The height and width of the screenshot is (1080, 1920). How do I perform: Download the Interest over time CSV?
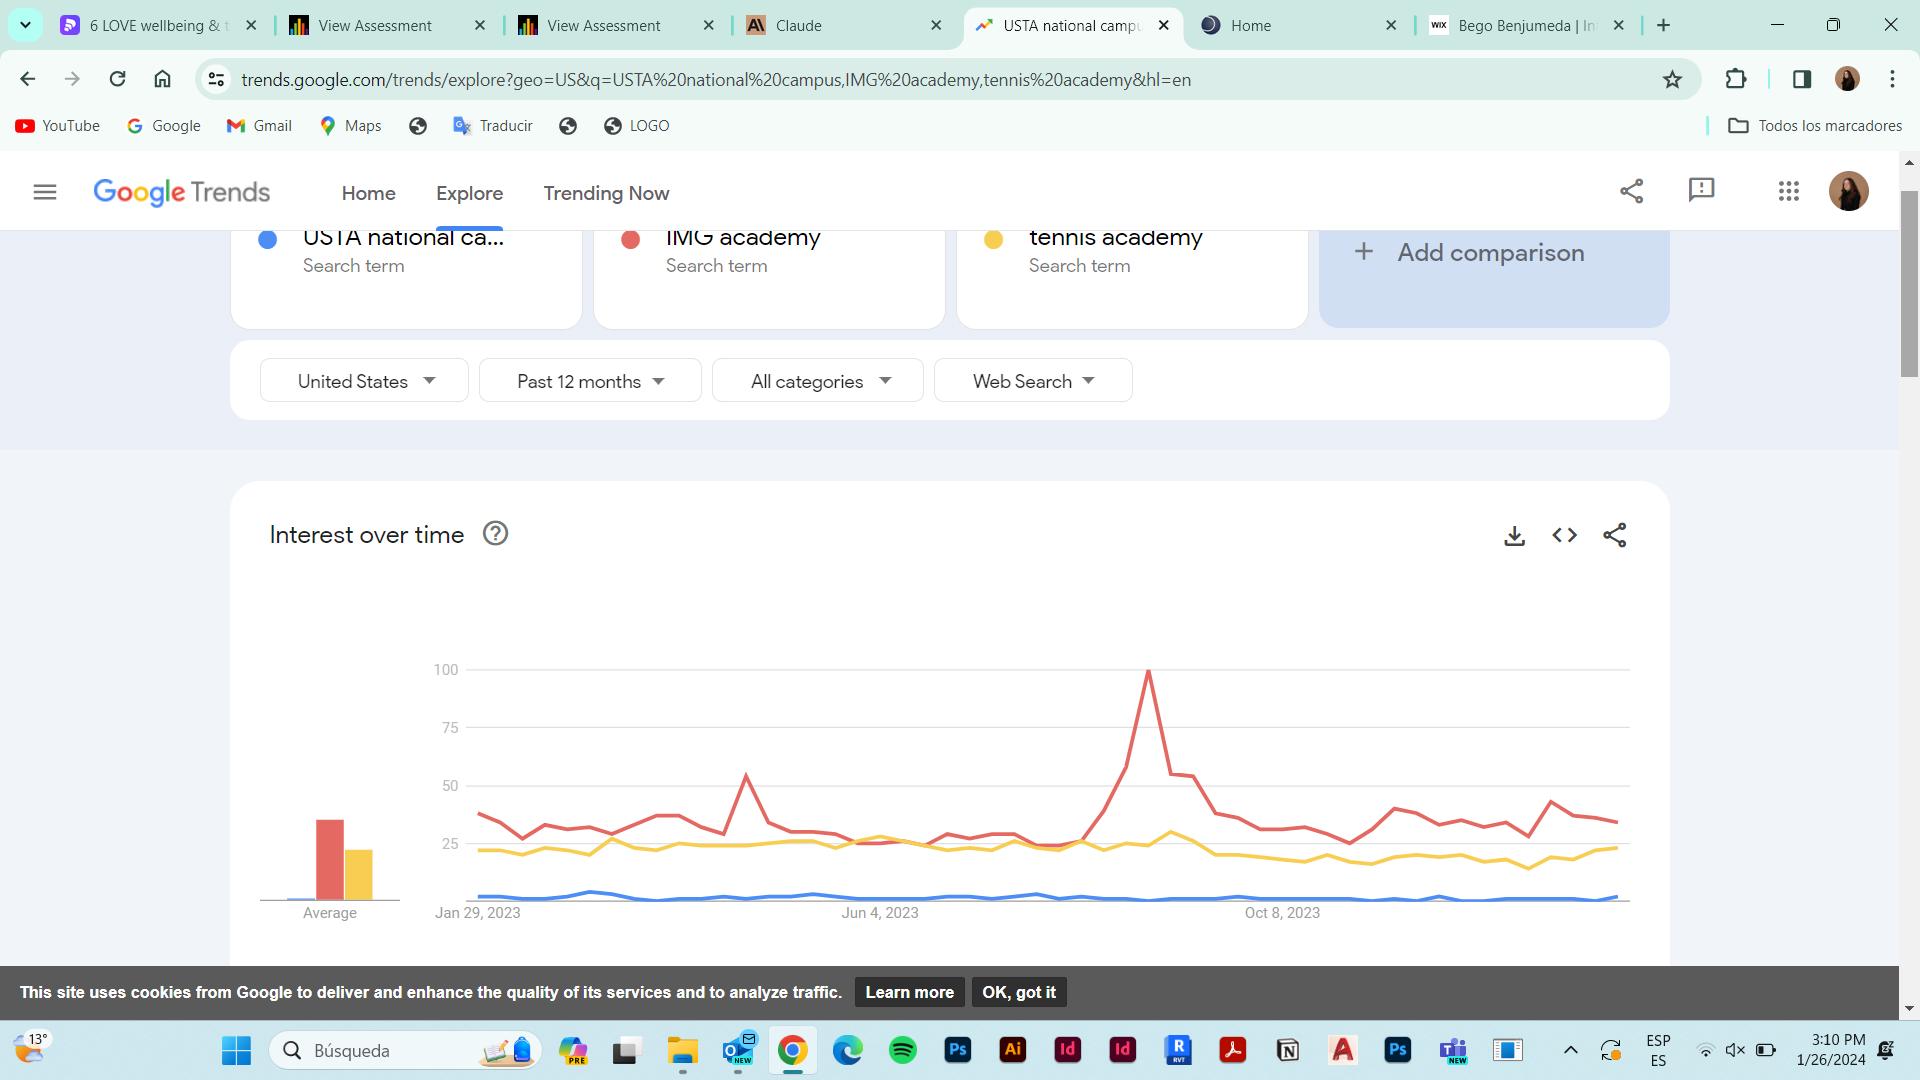pos(1514,536)
